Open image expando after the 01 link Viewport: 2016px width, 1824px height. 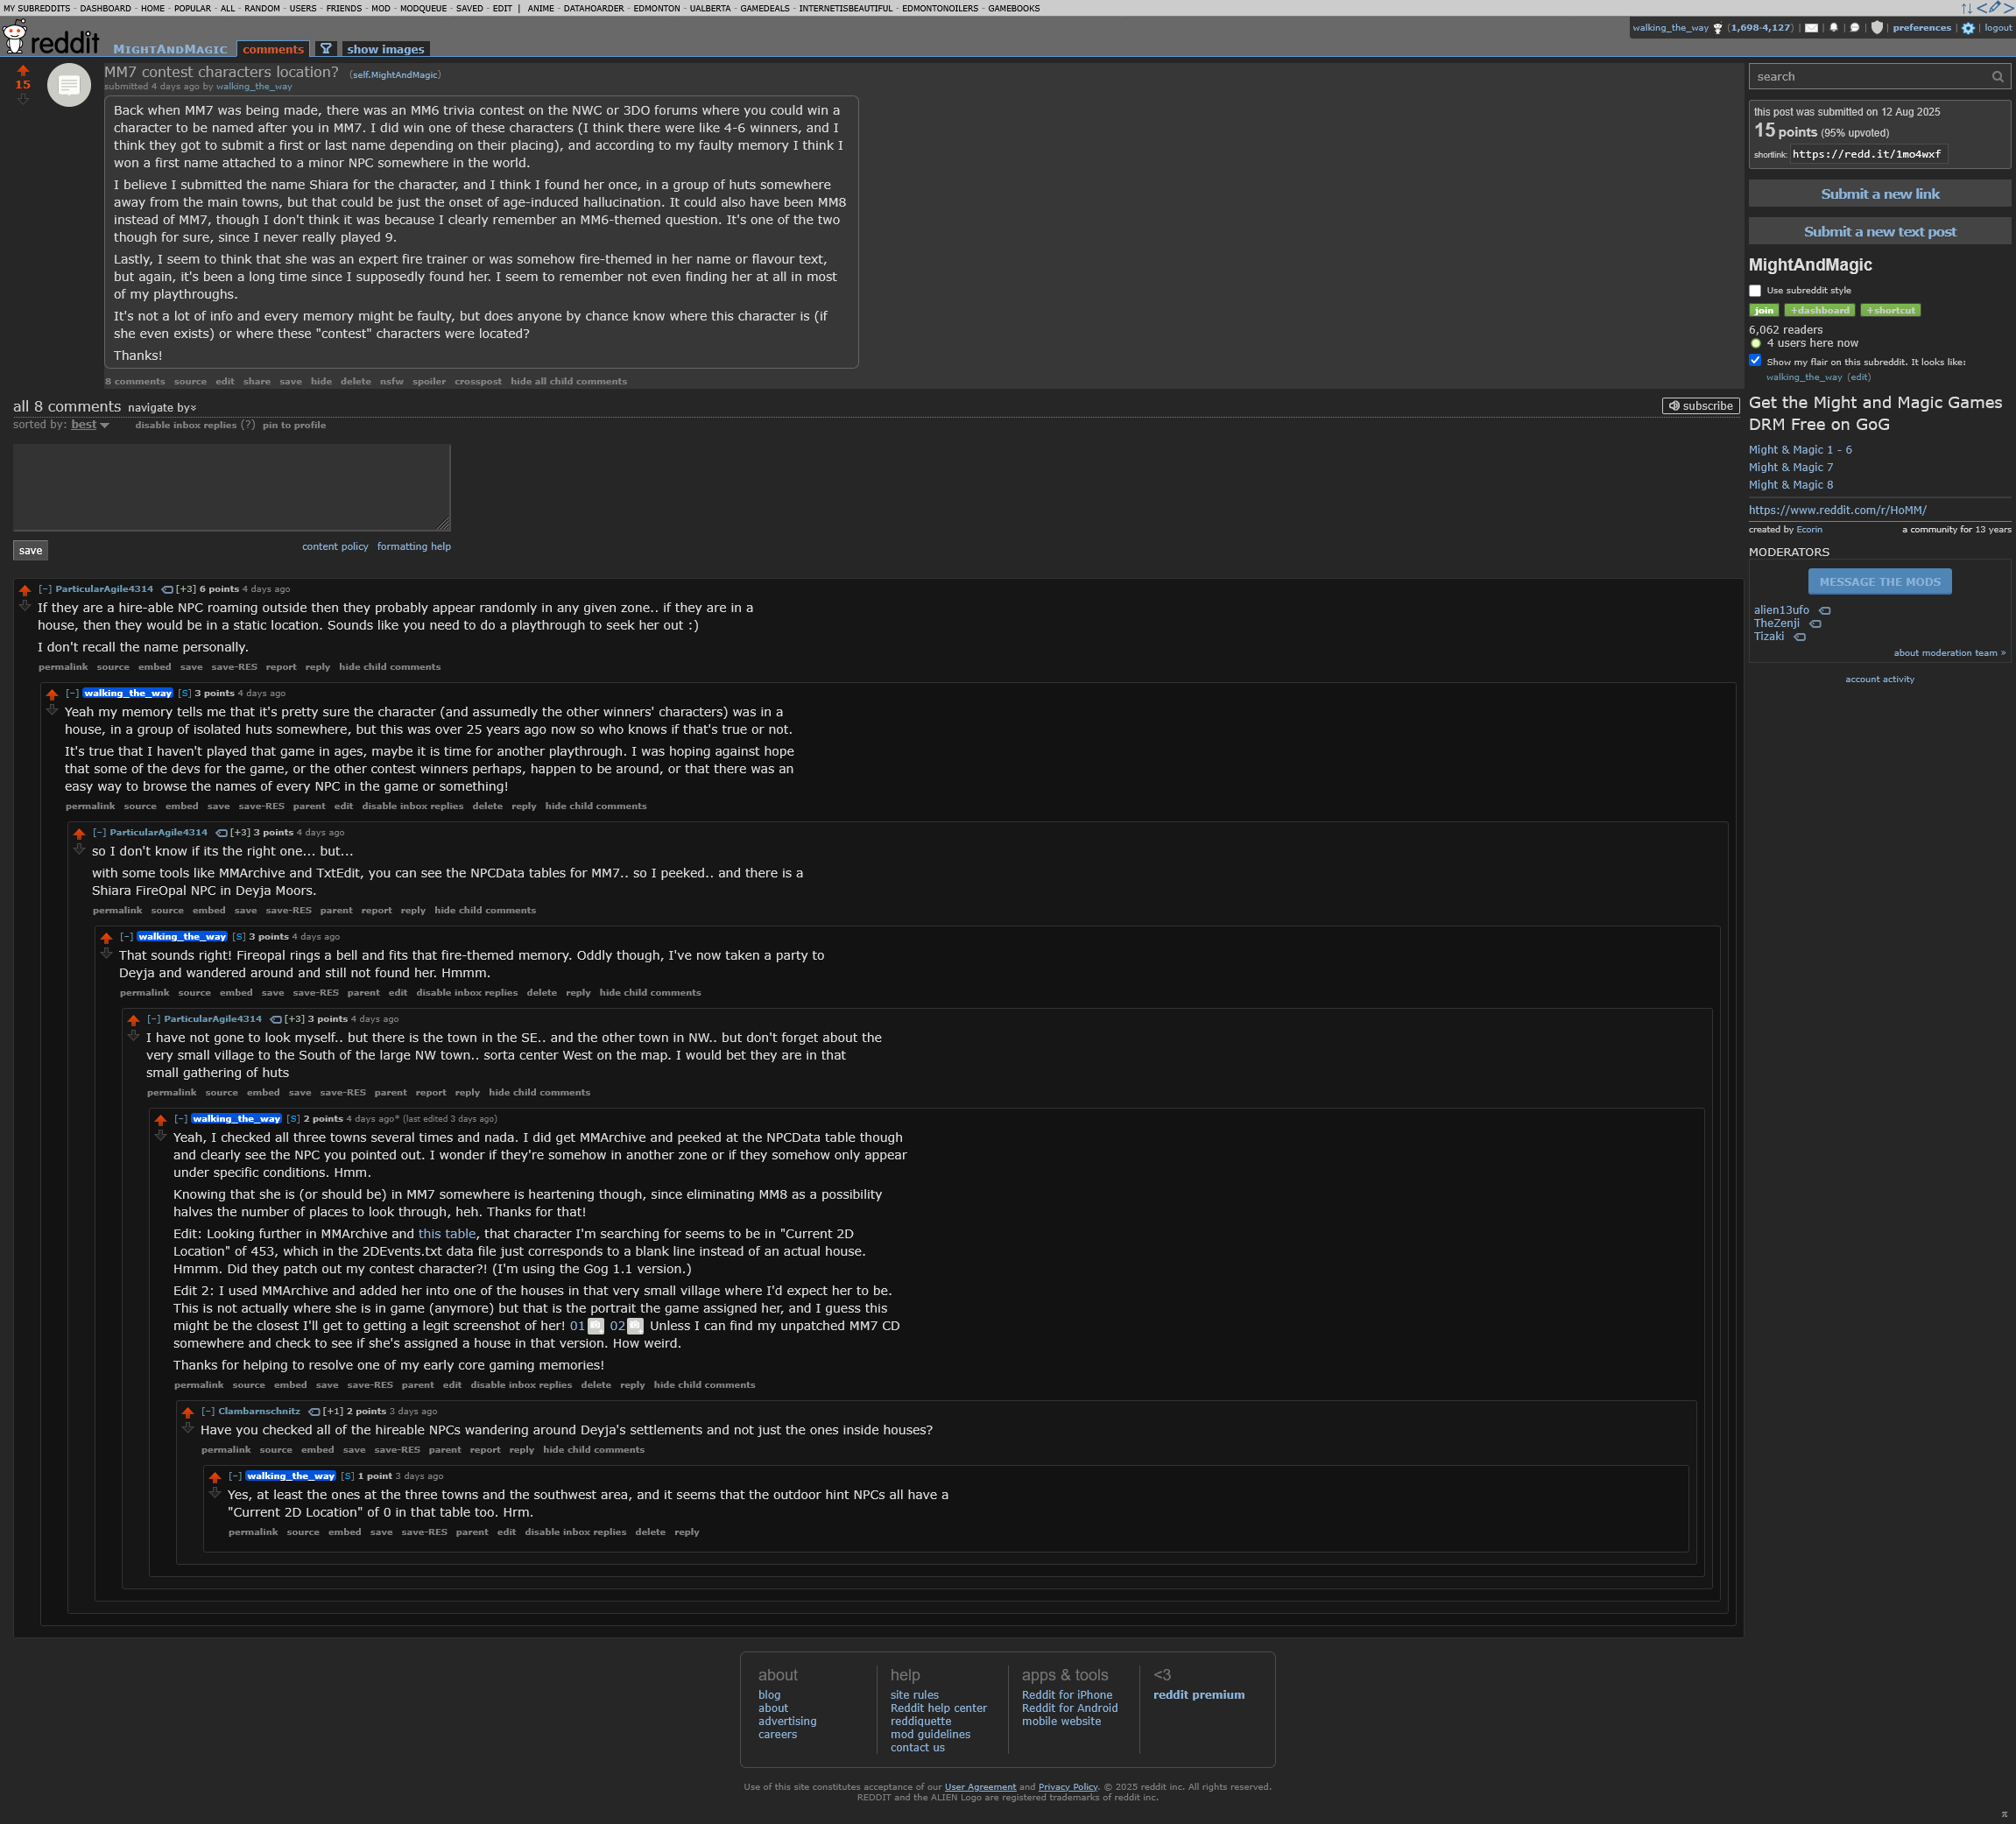(596, 1326)
